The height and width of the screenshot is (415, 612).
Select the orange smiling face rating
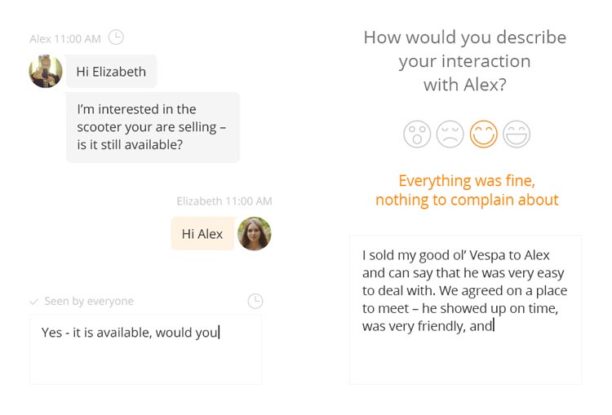coord(484,134)
